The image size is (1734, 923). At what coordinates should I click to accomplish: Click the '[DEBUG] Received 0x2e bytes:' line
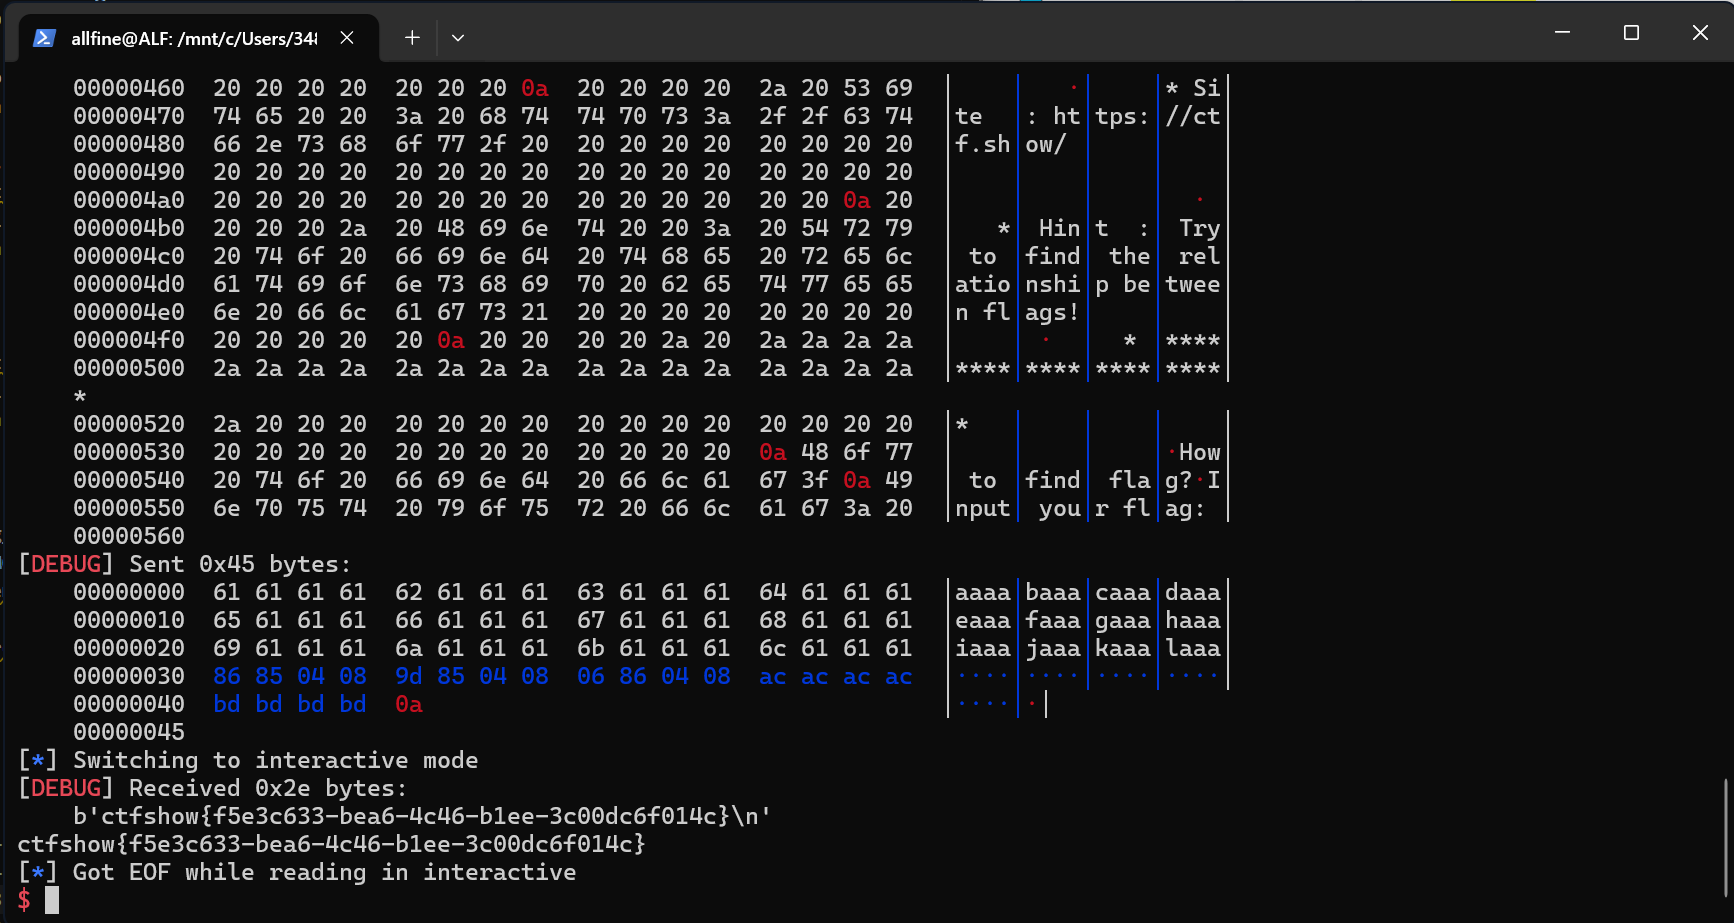(x=213, y=788)
